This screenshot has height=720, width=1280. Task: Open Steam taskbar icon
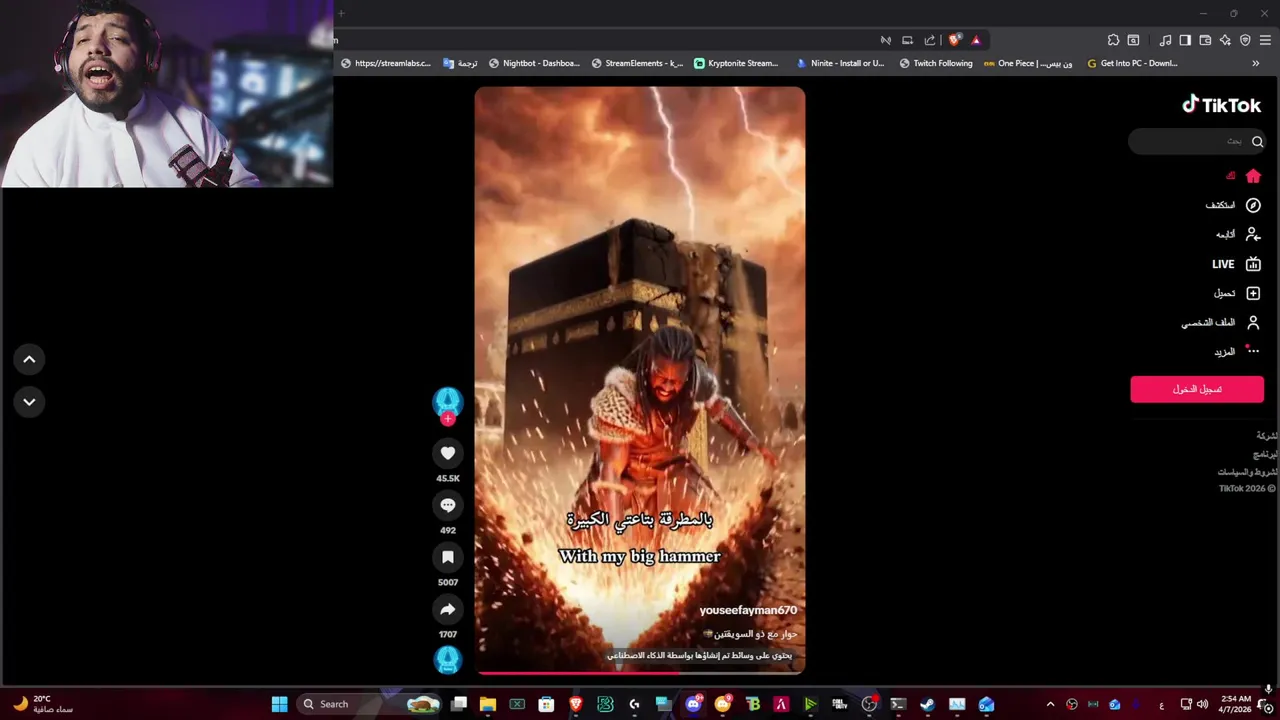pos(927,704)
